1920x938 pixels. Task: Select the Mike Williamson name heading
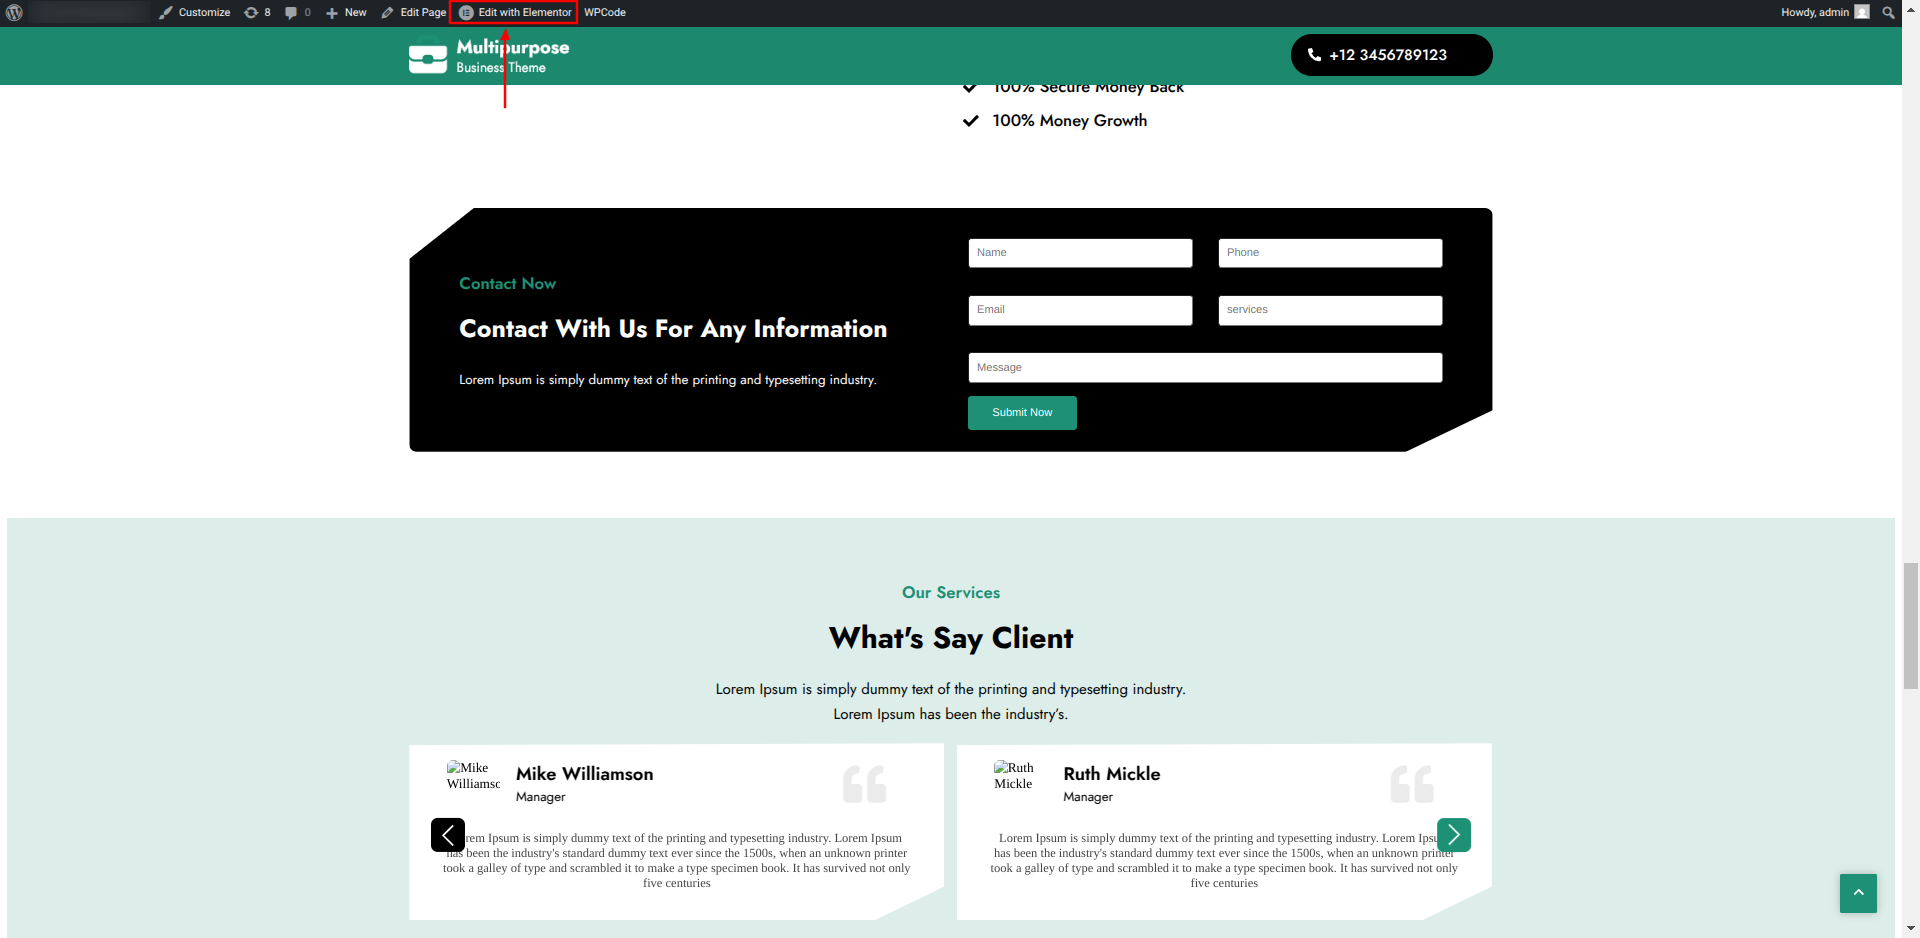click(x=584, y=774)
